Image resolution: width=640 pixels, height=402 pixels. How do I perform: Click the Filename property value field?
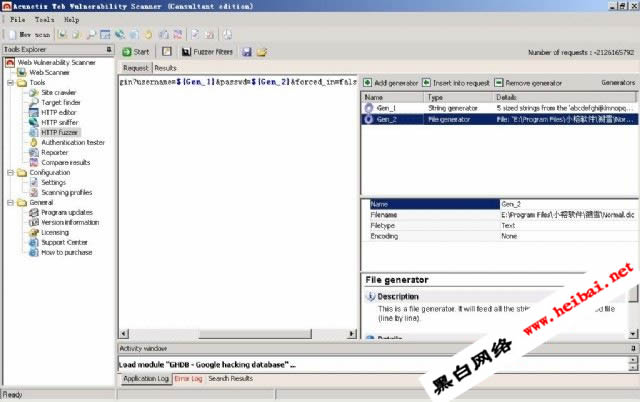click(569, 215)
